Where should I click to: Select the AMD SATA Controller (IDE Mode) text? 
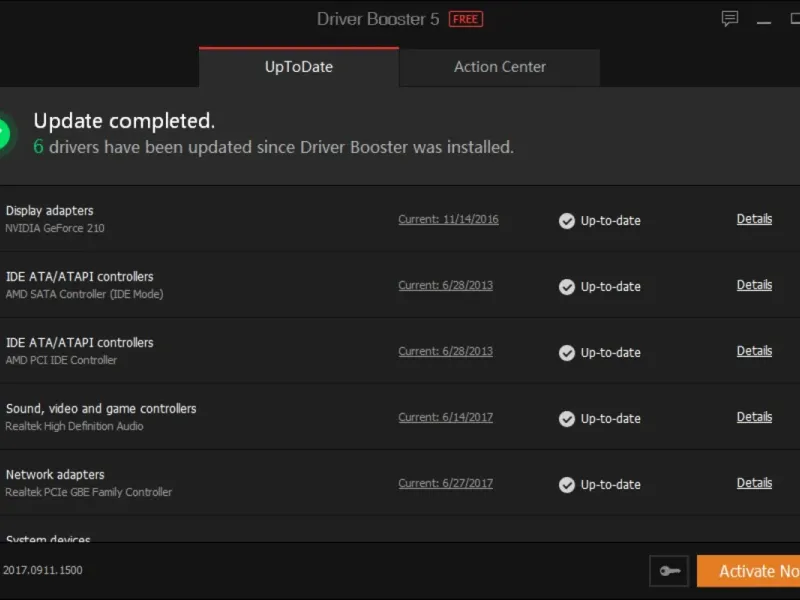pos(84,294)
